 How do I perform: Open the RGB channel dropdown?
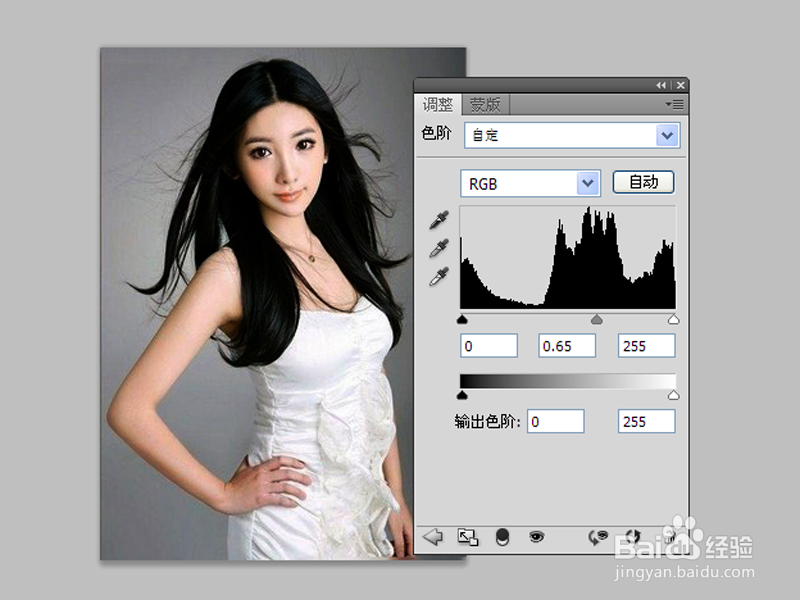tap(530, 184)
